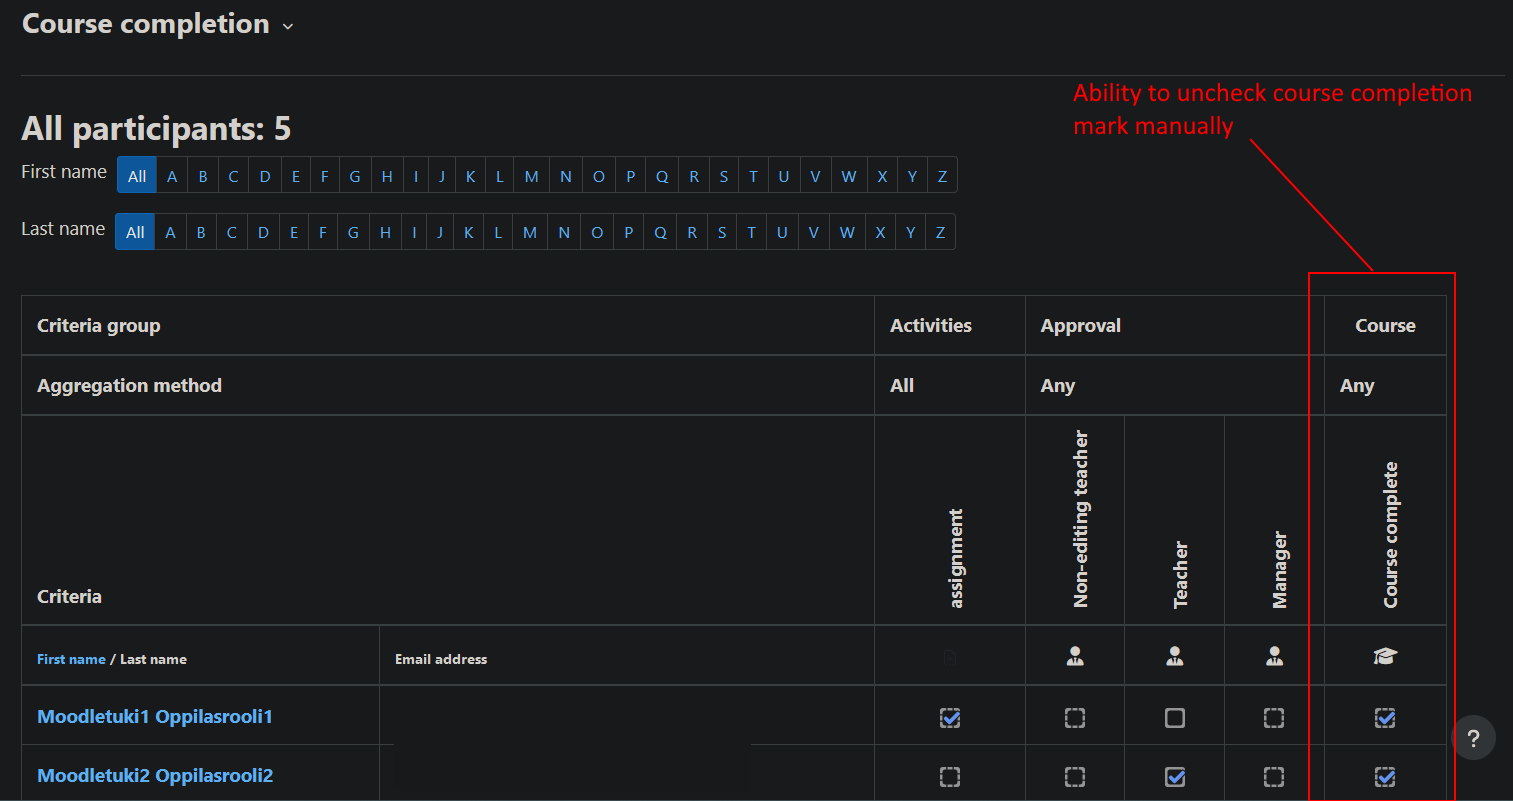Image resolution: width=1513 pixels, height=801 pixels.
Task: Click the assignment activity icon in header
Action: (x=950, y=657)
